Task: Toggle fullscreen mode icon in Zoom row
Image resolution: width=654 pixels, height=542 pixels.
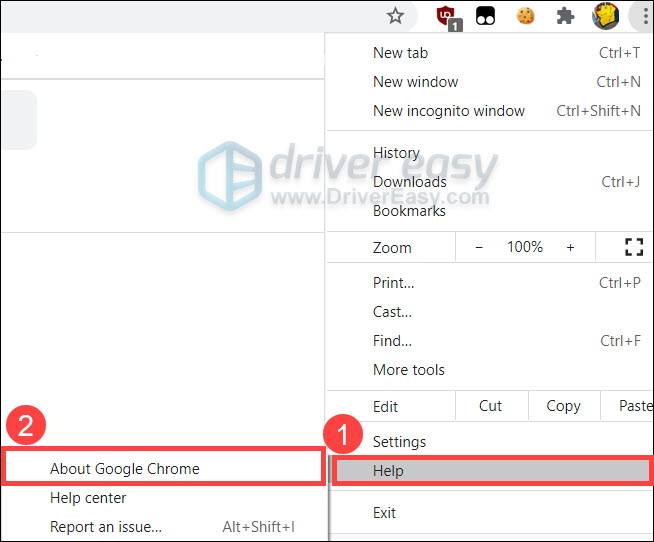Action: point(634,247)
